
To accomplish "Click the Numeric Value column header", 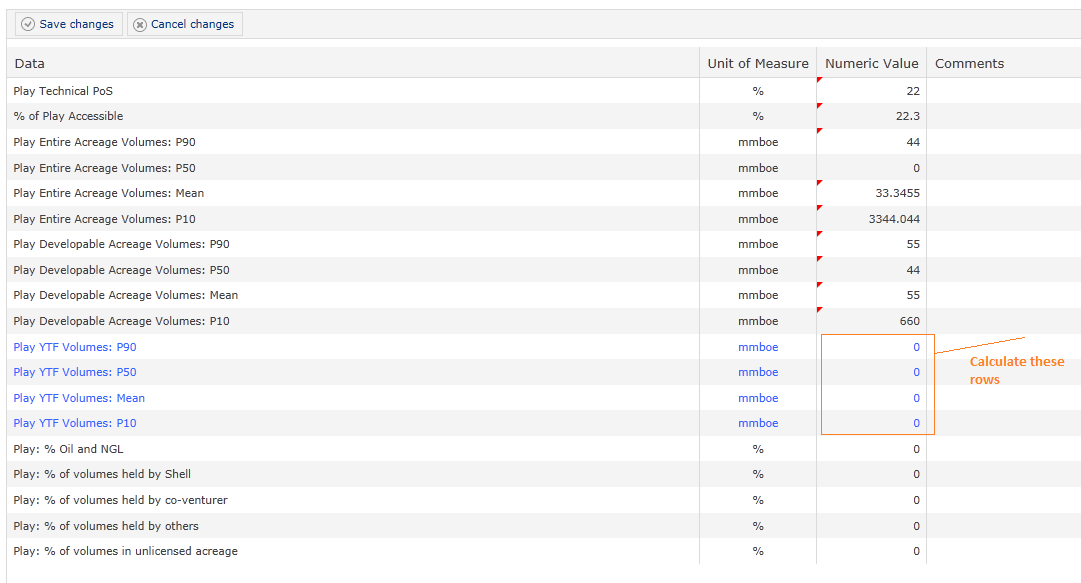I will [871, 63].
